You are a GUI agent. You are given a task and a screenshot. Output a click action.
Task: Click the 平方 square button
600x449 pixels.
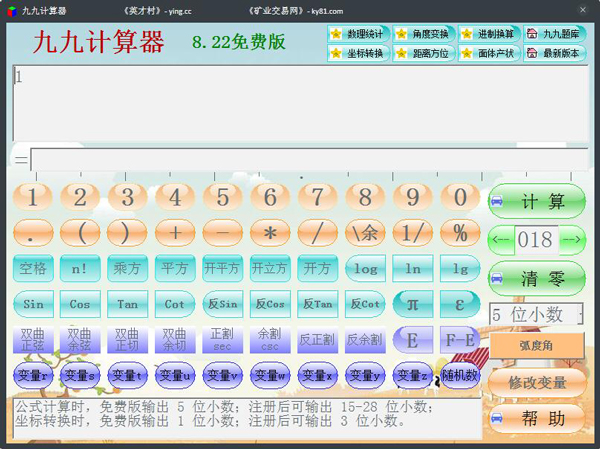(175, 268)
